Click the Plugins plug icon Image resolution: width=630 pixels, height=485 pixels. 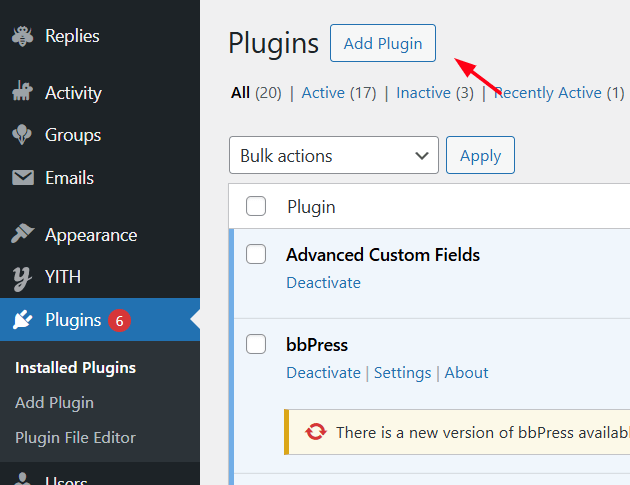pos(22,320)
